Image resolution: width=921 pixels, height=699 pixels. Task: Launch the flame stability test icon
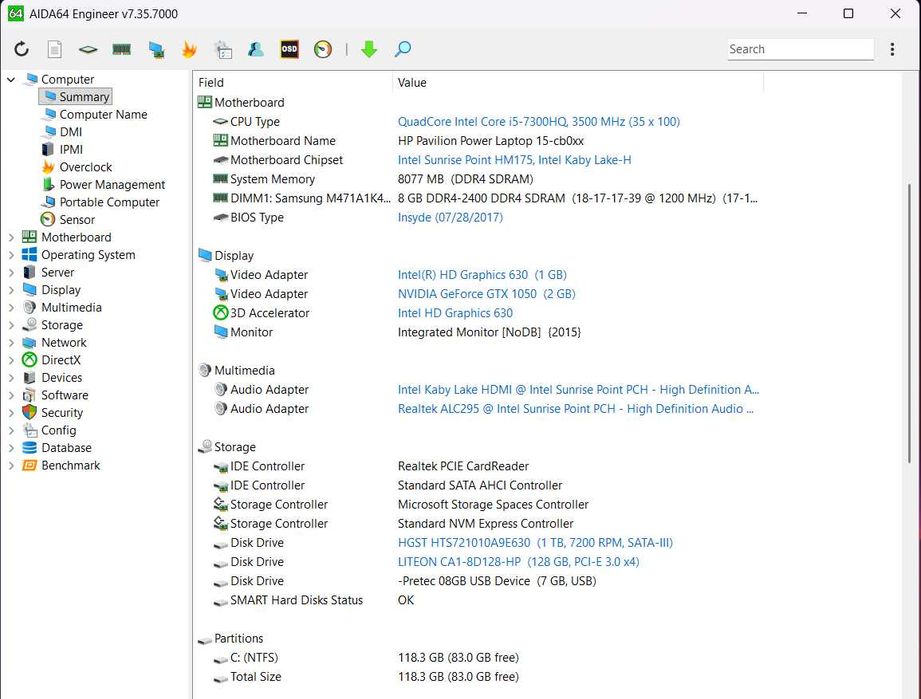[189, 49]
